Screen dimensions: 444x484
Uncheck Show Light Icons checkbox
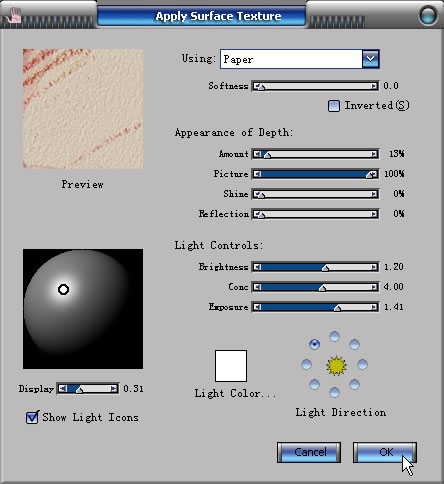point(32,417)
